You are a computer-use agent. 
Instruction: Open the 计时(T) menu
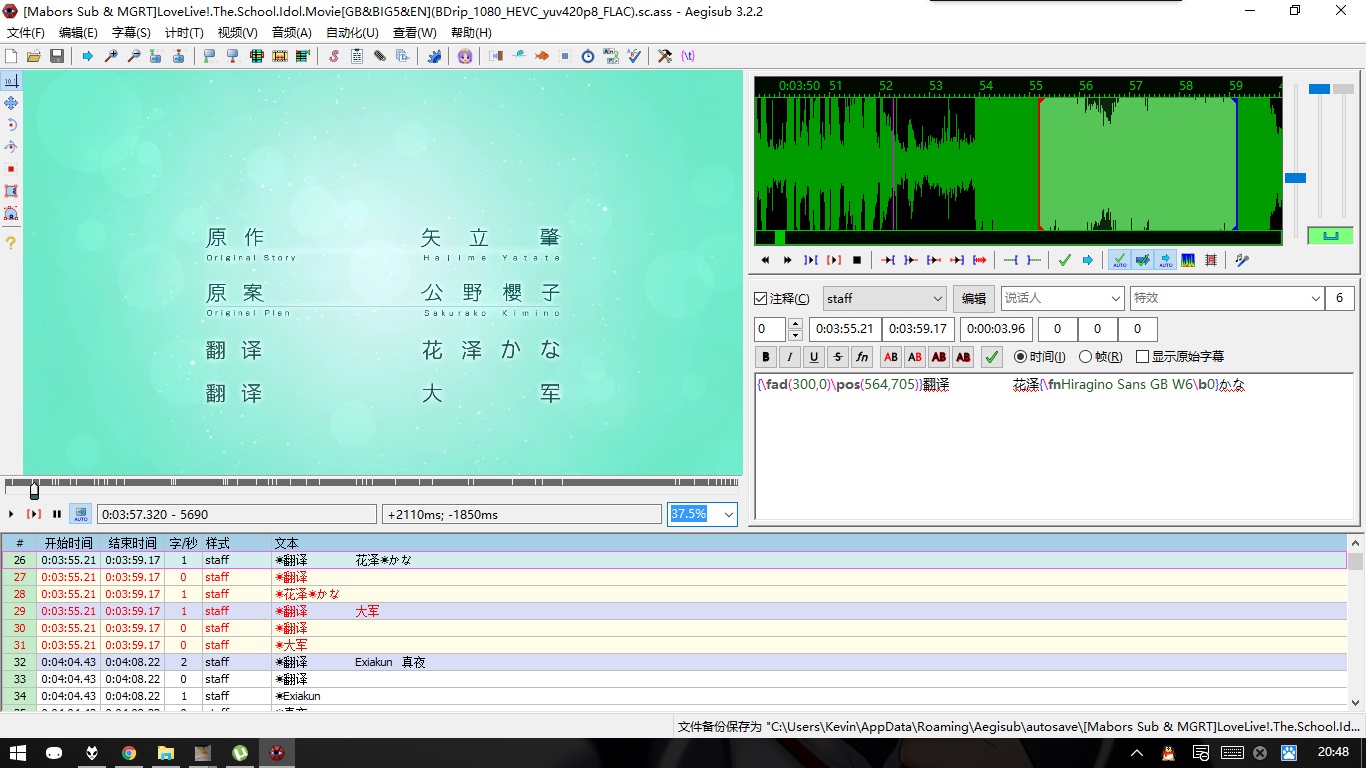[x=184, y=32]
